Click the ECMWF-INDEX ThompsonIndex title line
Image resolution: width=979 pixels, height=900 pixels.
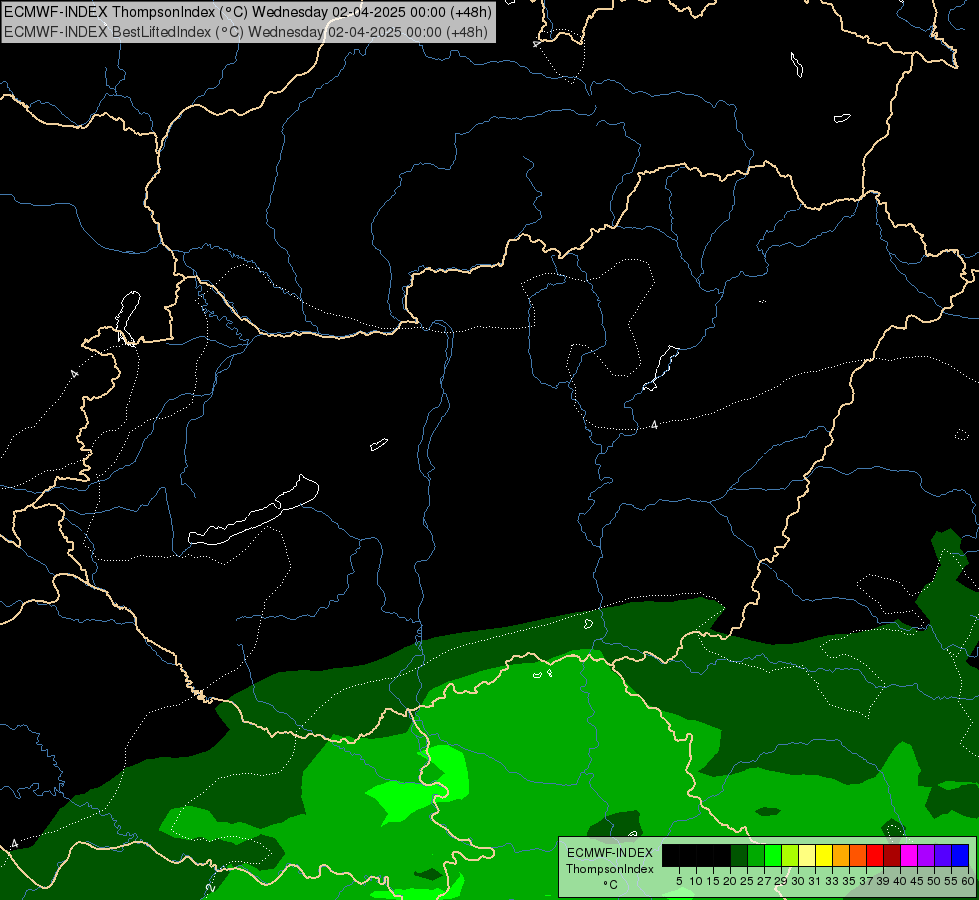tap(247, 12)
